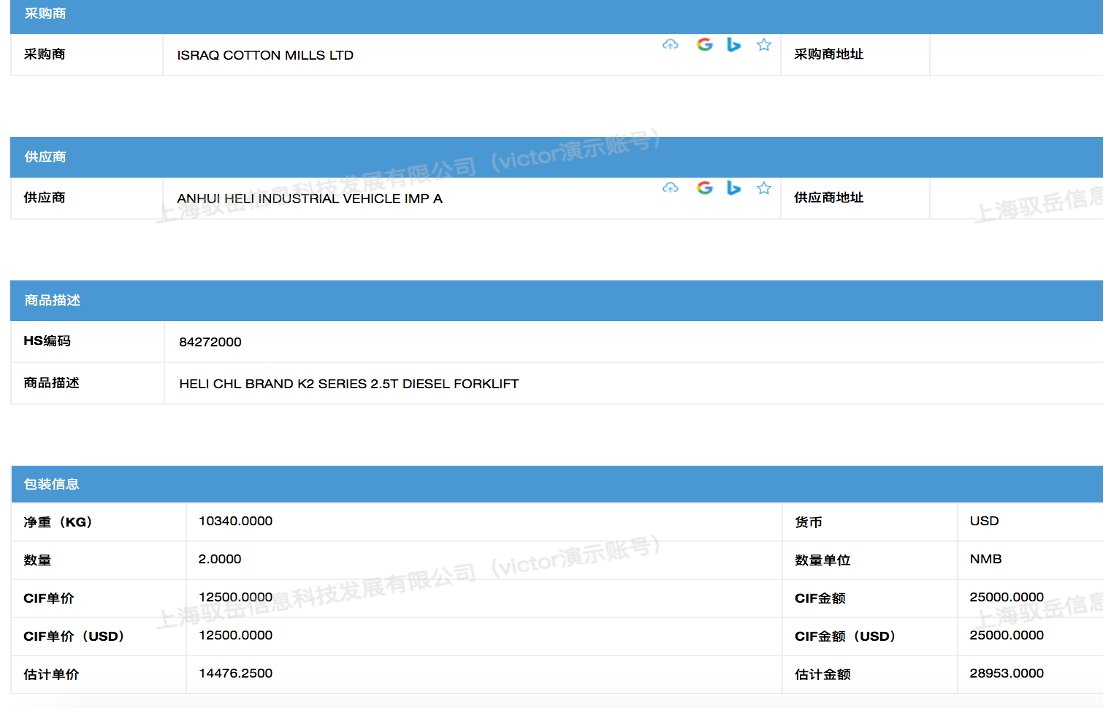Click the 商品描述 section header bar

(x=556, y=301)
